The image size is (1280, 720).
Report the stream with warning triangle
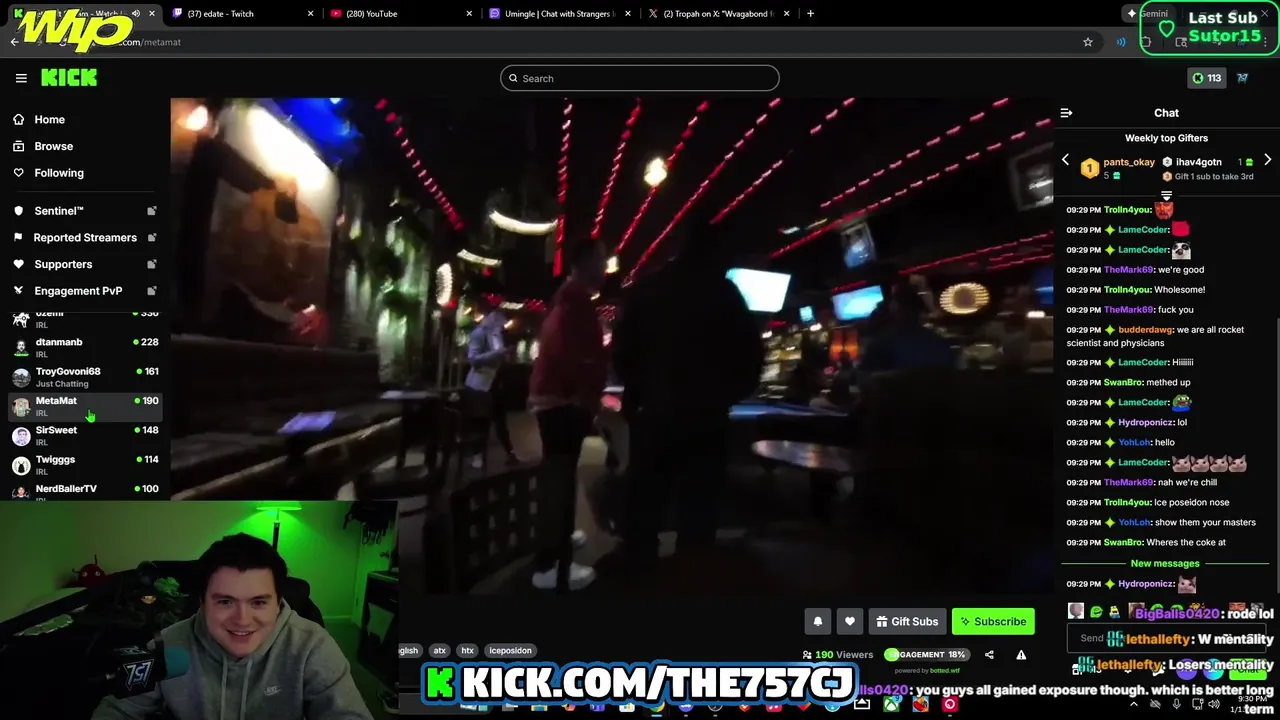pos(1021,655)
